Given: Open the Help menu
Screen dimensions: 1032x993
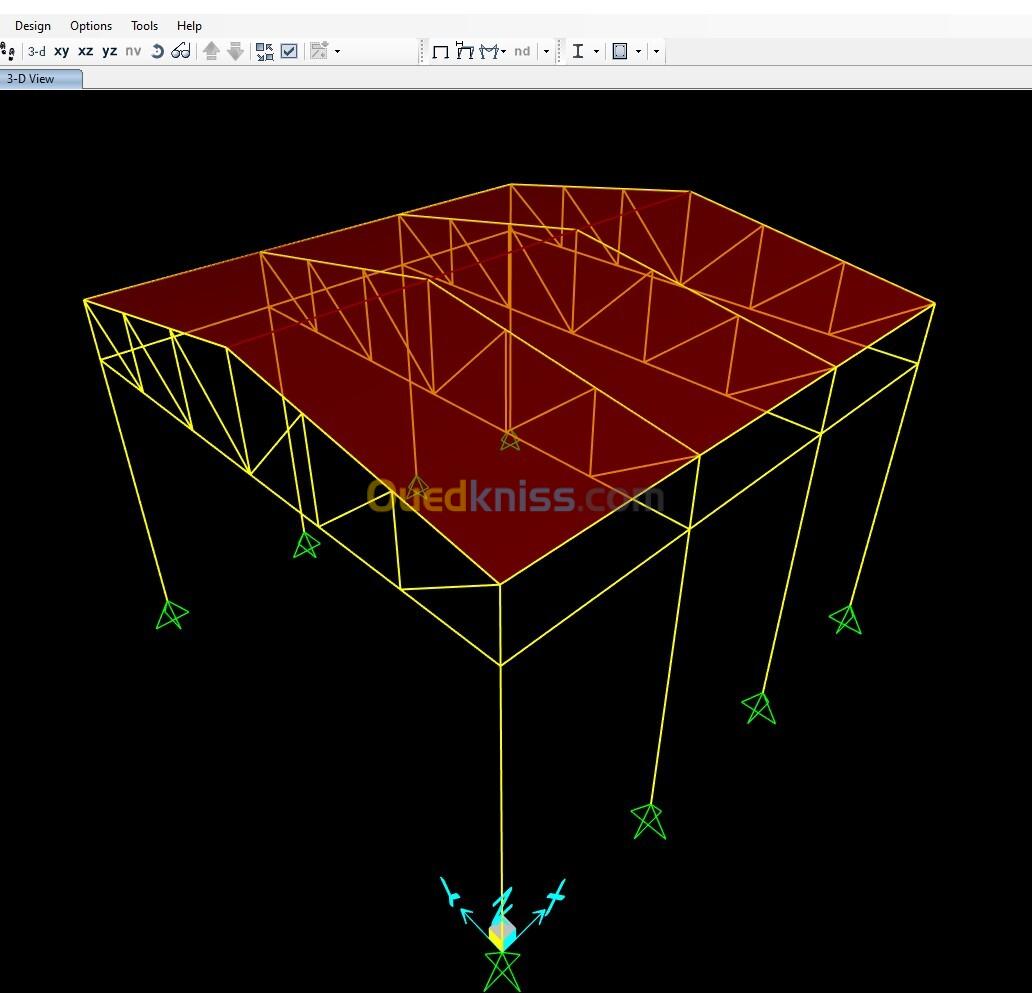Looking at the screenshot, I should coord(189,26).
